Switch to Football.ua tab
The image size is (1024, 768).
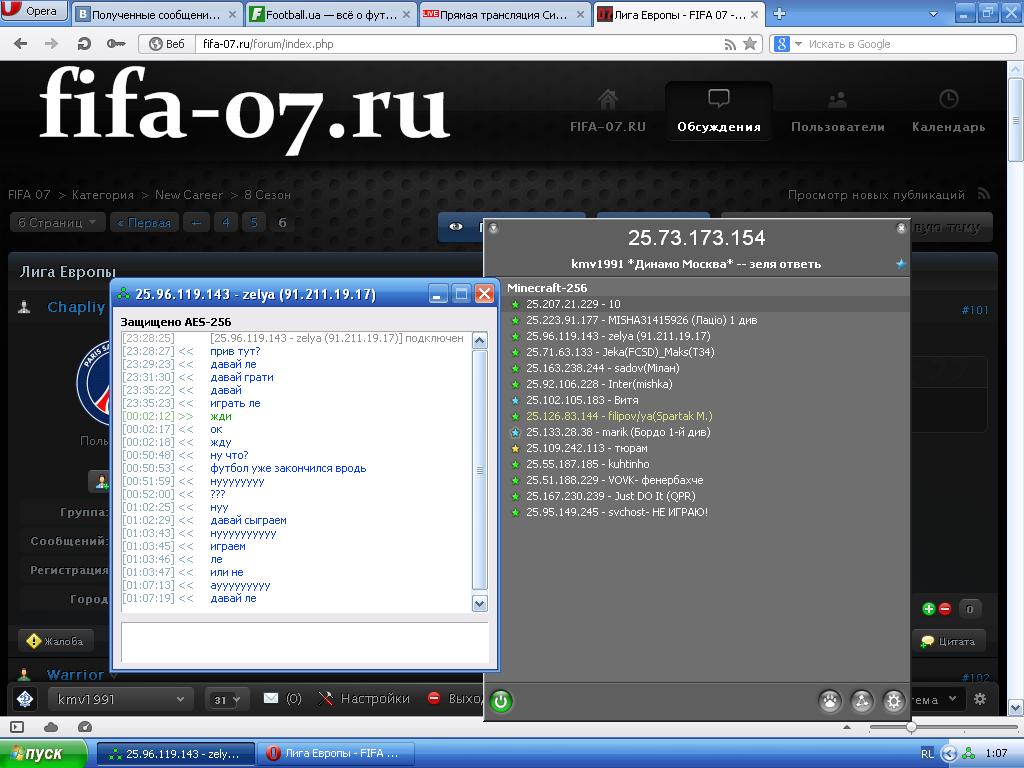[x=331, y=14]
